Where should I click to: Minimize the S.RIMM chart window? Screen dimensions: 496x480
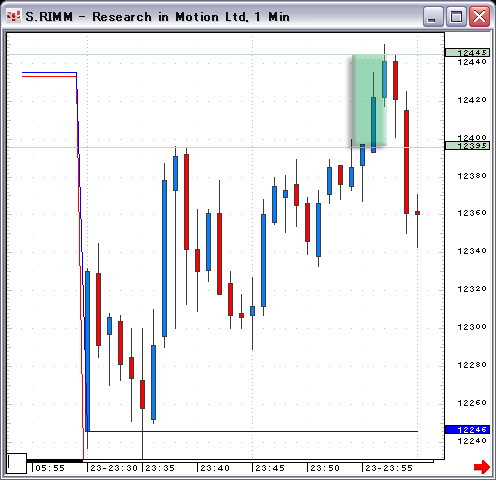point(433,16)
